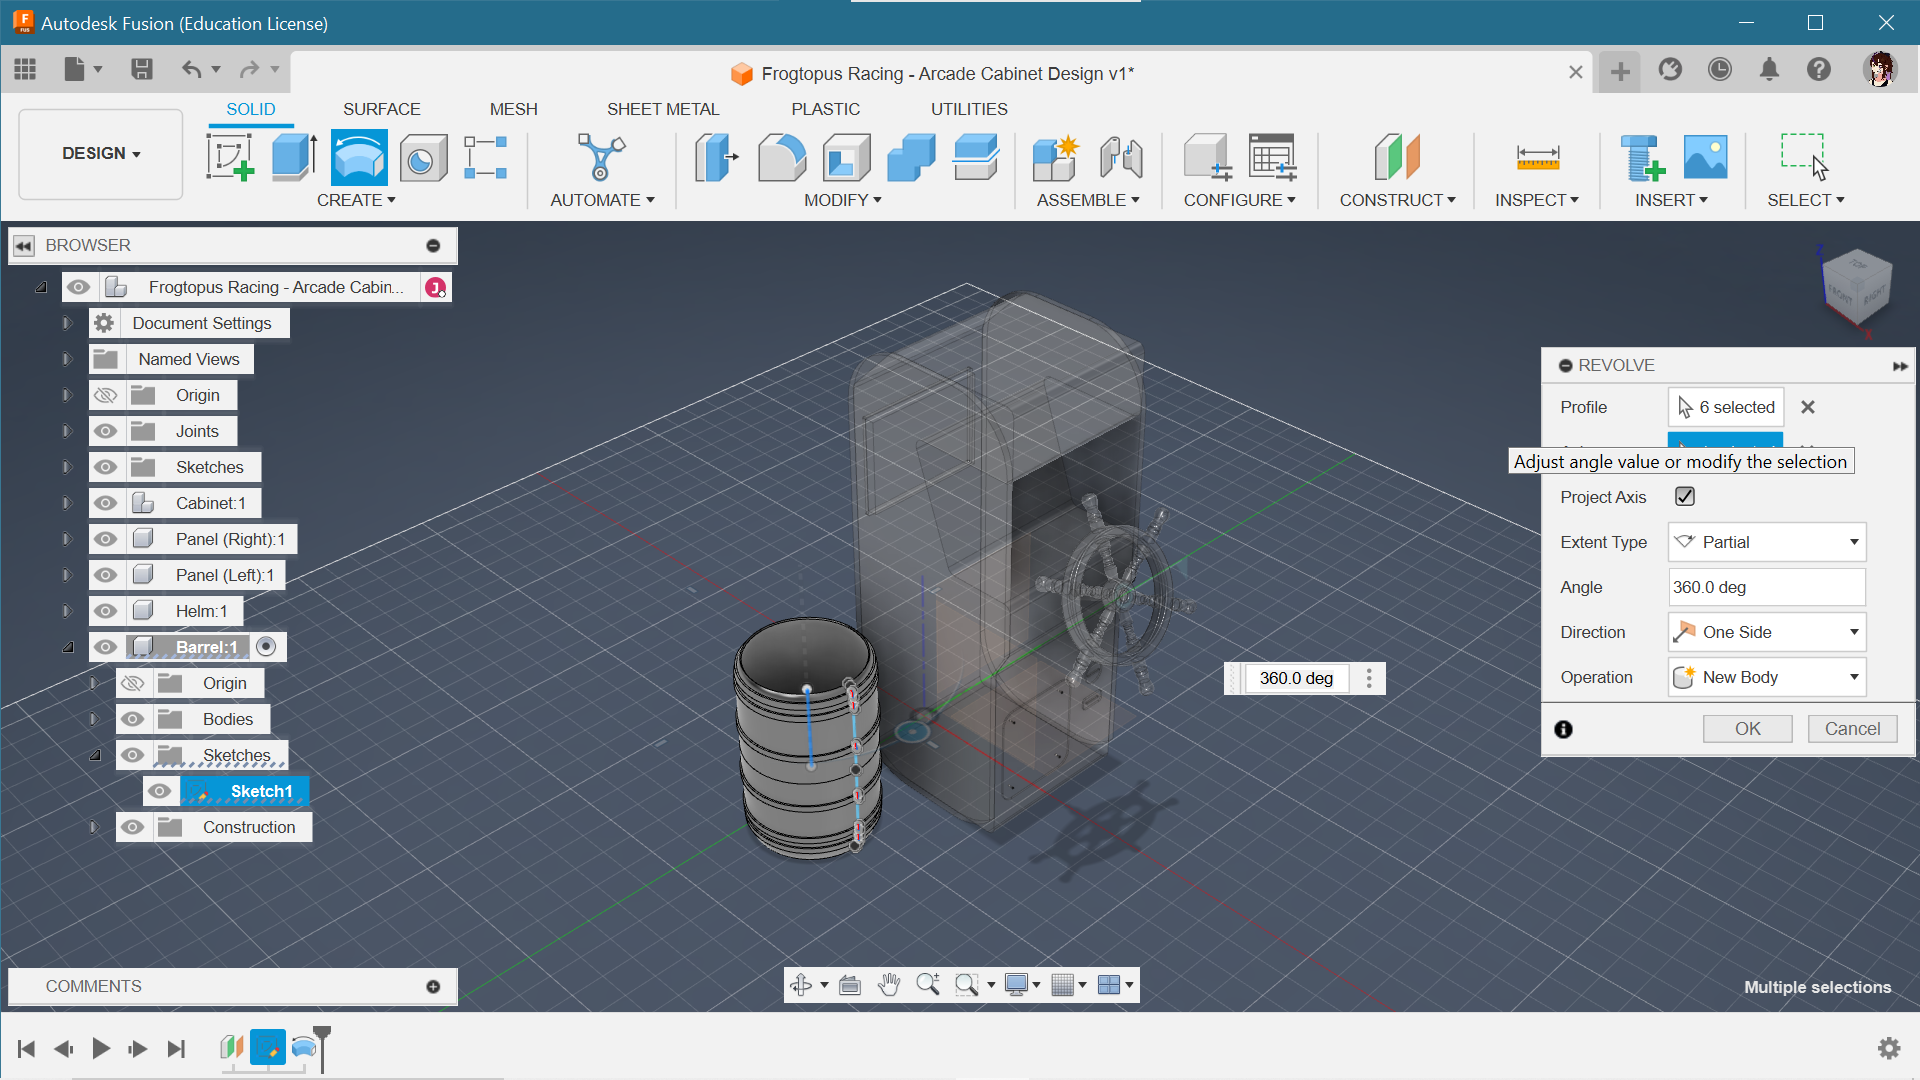
Task: Toggle the Barrel:1 activate radio button
Action: pos(266,647)
